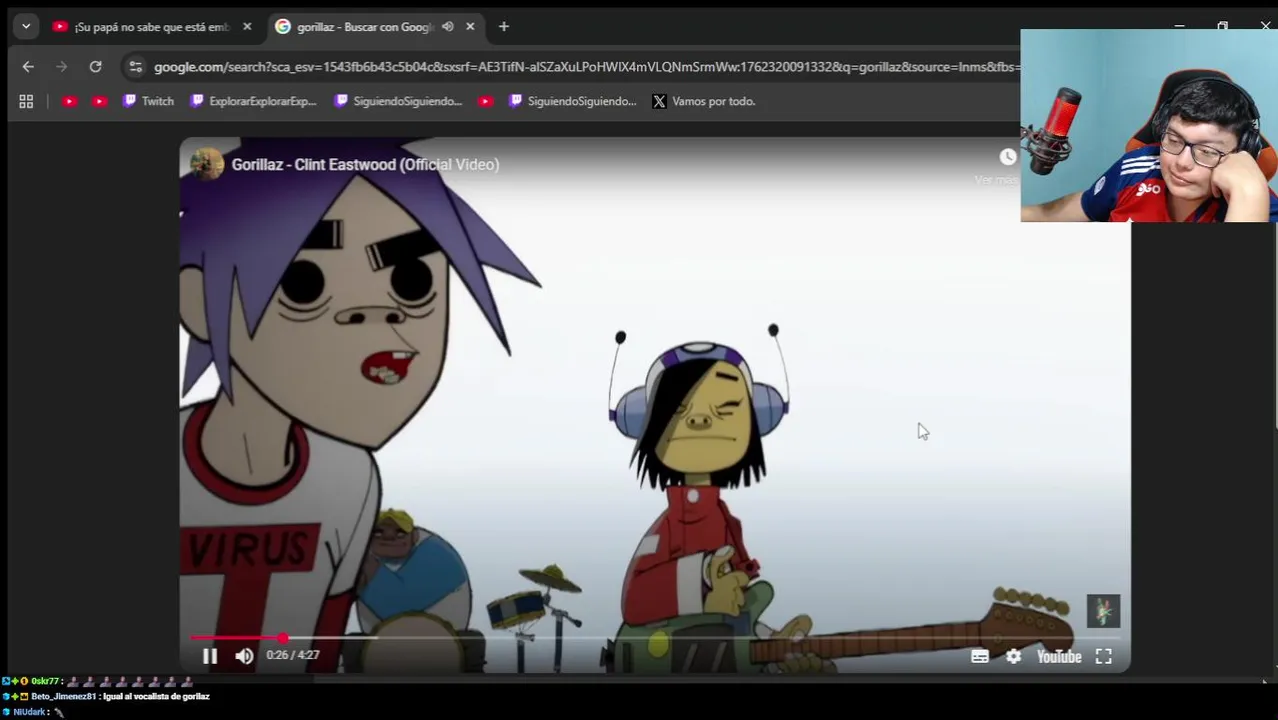Viewport: 1278px width, 720px height.
Task: Open the tab search dropdown arrow
Action: click(x=26, y=27)
